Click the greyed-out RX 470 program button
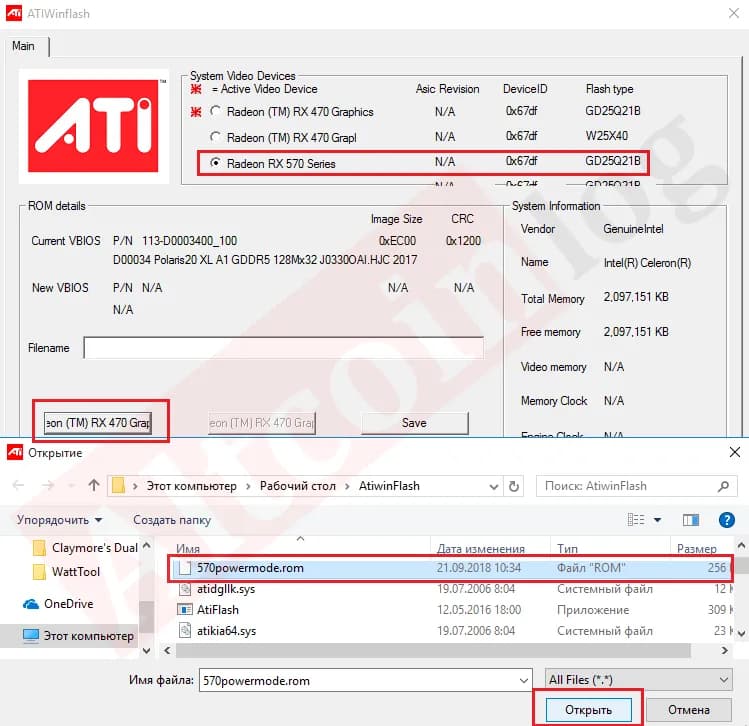Image resolution: width=749 pixels, height=726 pixels. point(261,423)
